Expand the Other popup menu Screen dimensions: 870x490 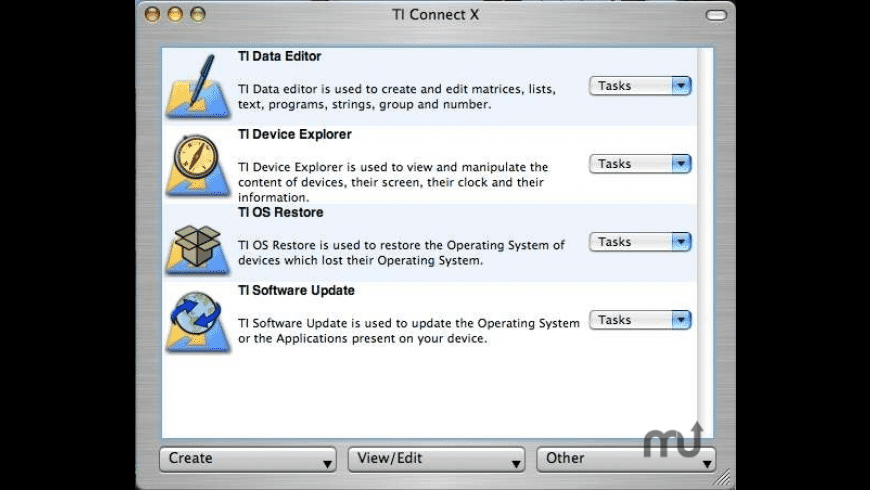[x=625, y=459]
